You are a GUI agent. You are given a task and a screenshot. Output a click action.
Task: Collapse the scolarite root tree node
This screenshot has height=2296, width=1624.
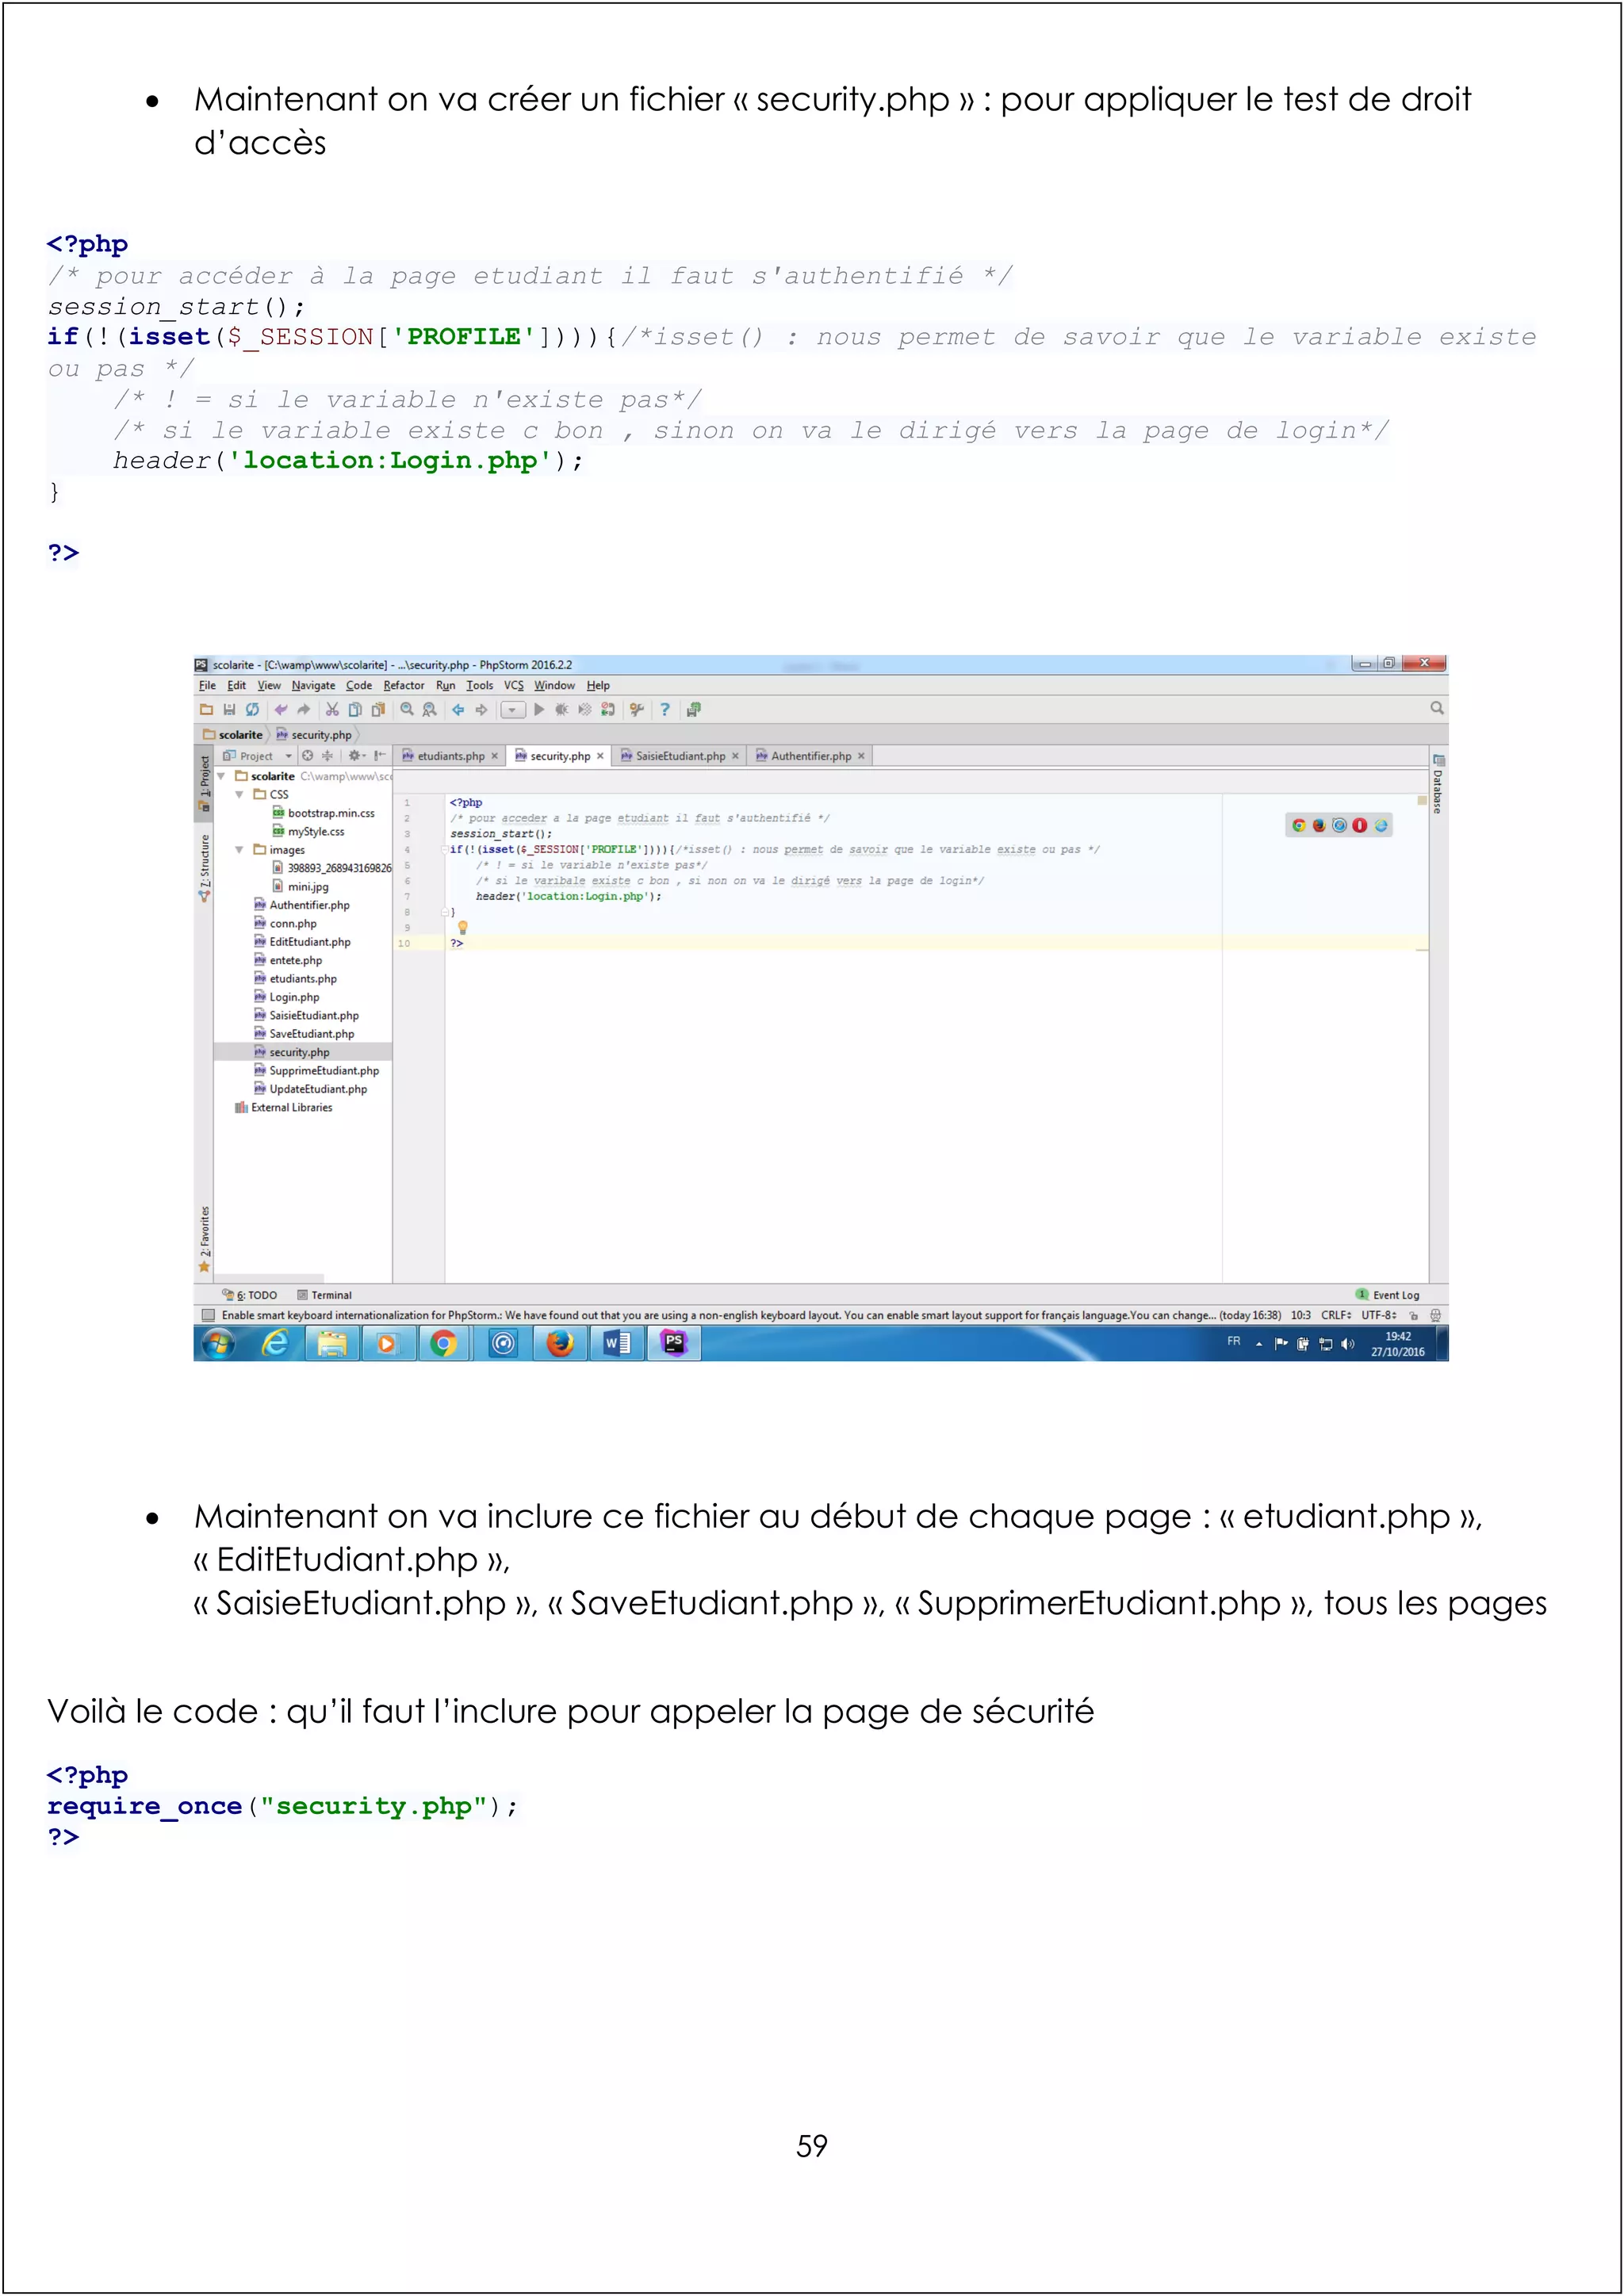221,776
